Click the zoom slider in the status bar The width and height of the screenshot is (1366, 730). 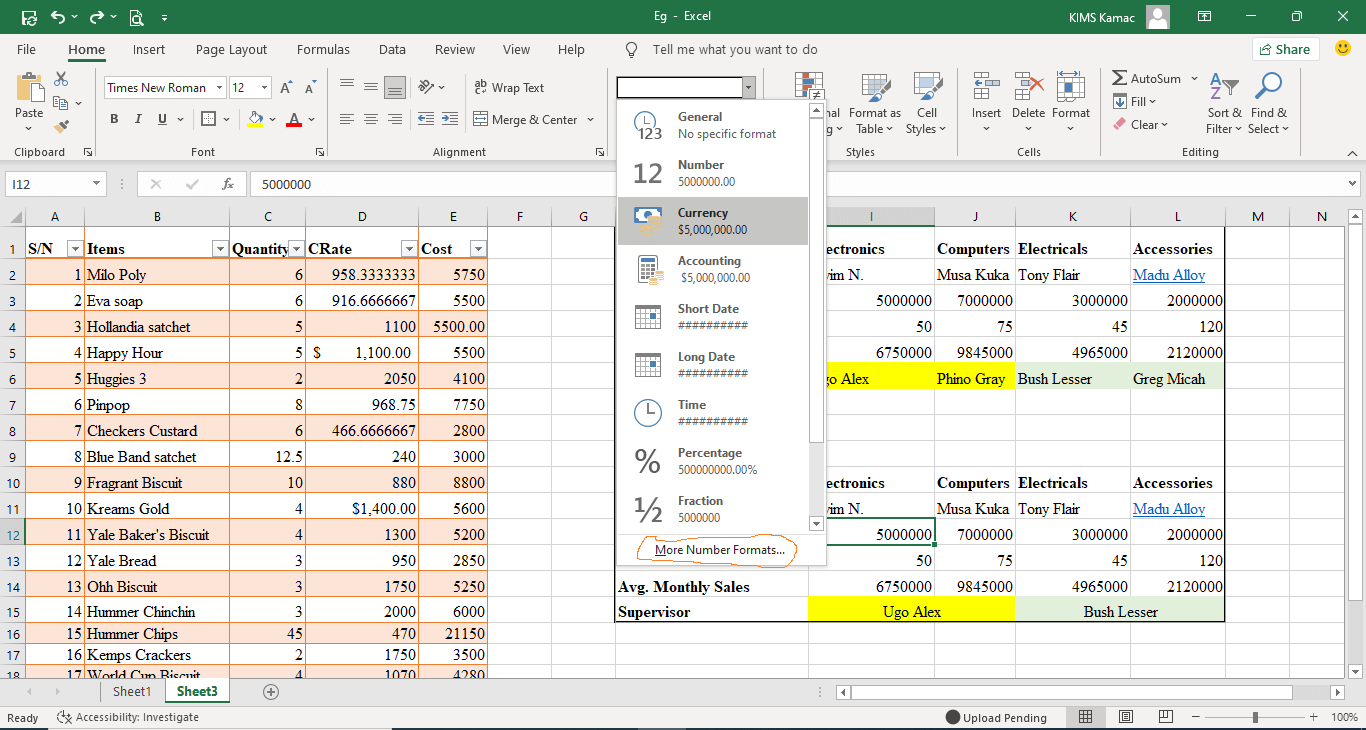(1254, 717)
